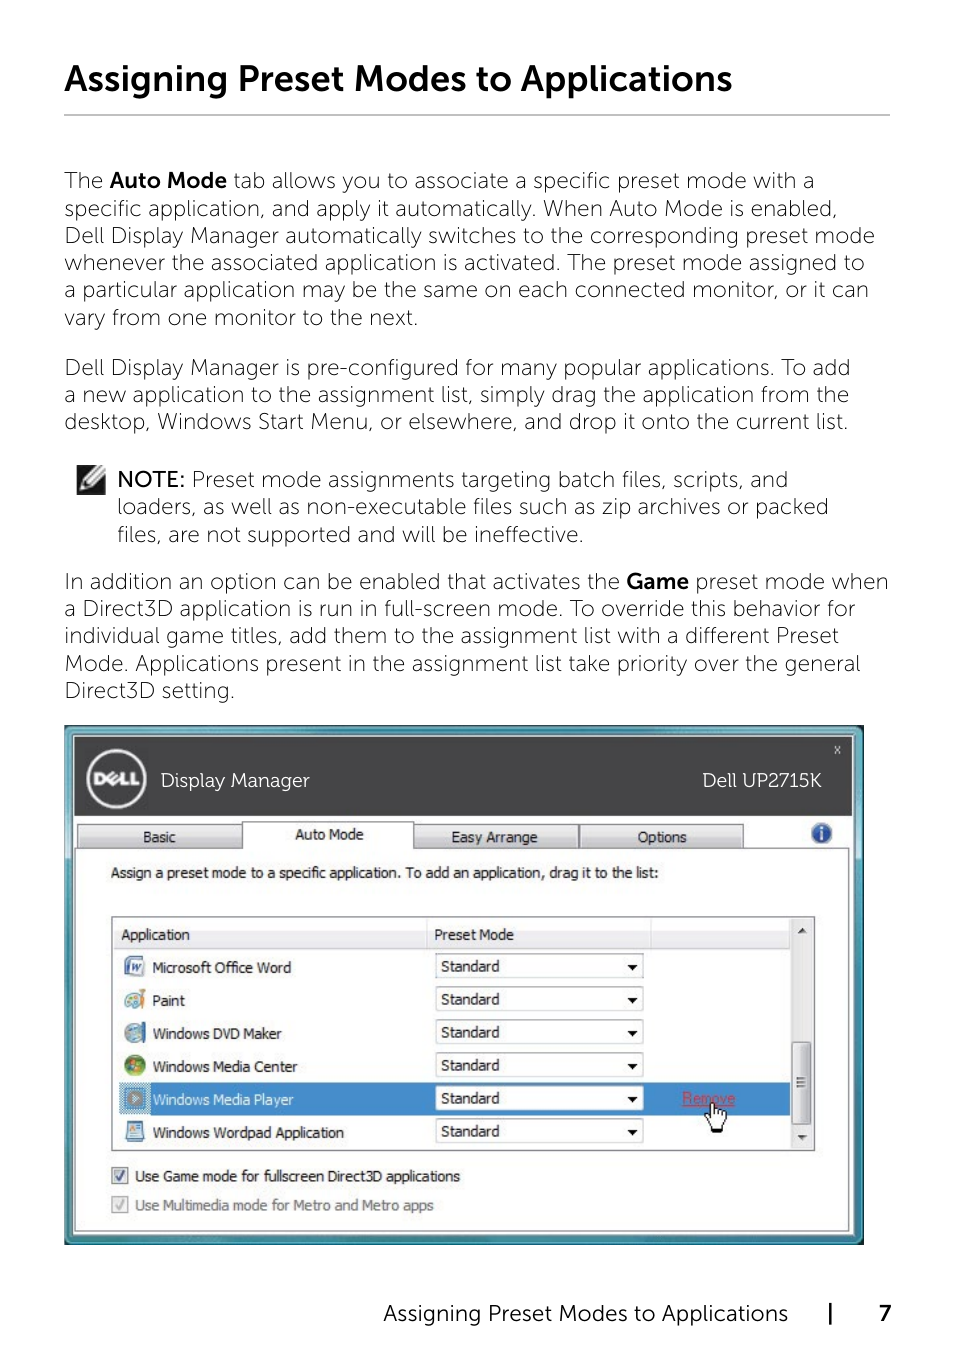Toggle Use Multimedia mode for Metro apps
Image resolution: width=954 pixels, height=1354 pixels.
pyautogui.click(x=120, y=1205)
